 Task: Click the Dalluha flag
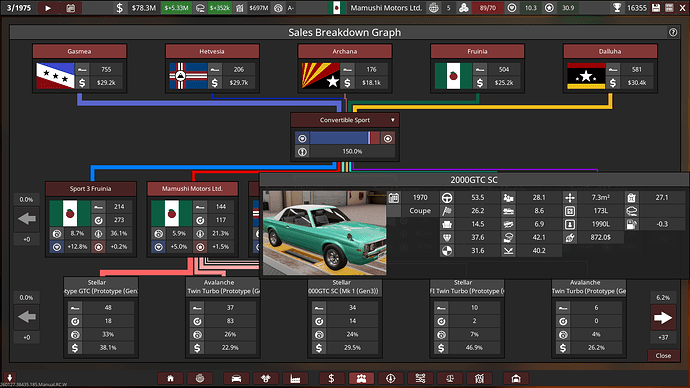pos(586,76)
